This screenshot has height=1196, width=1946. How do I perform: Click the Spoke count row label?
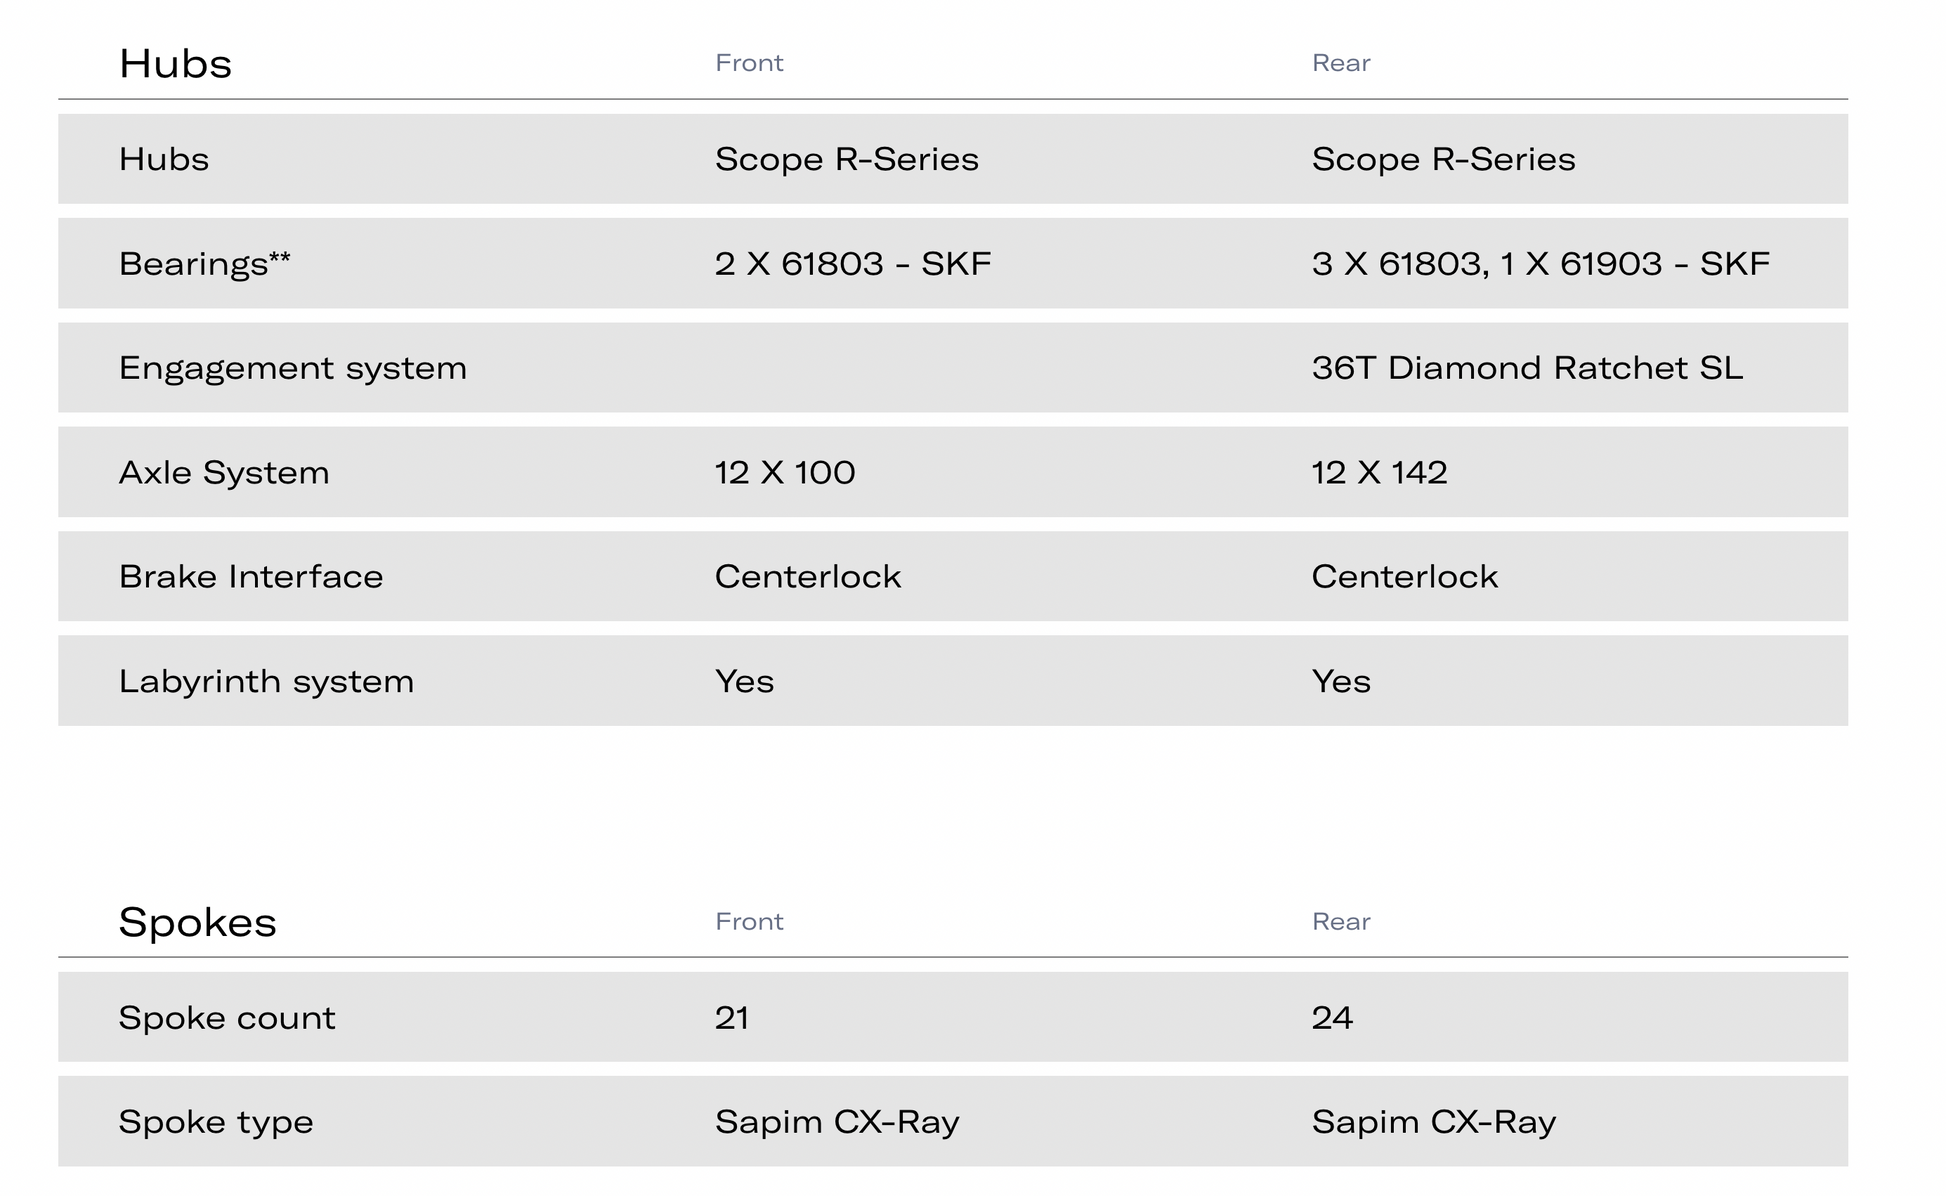click(x=227, y=1018)
